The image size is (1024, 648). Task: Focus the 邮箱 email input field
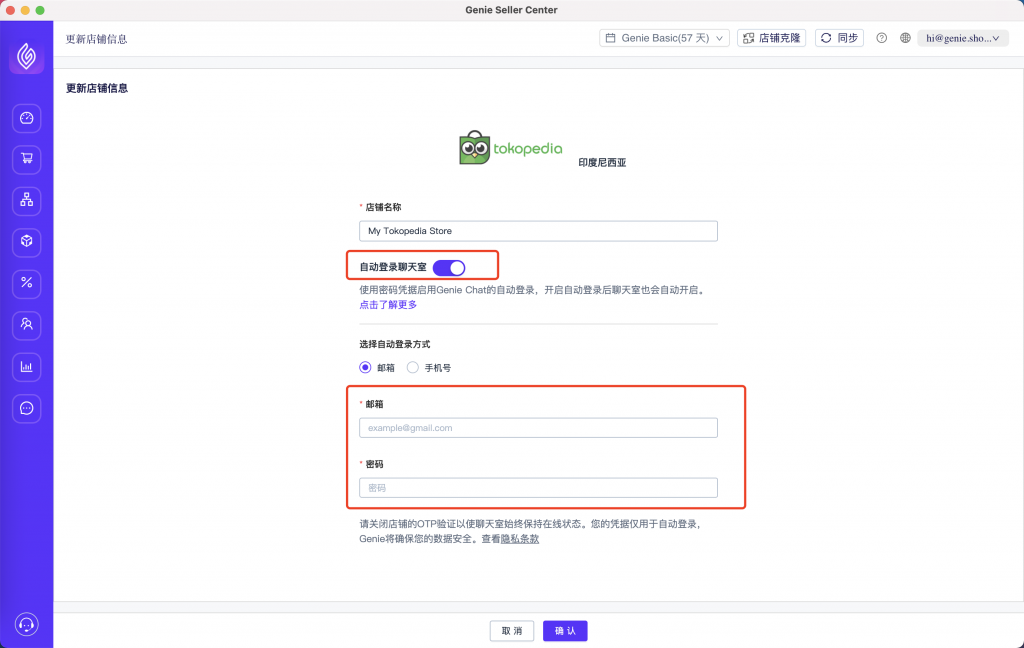[x=538, y=428]
